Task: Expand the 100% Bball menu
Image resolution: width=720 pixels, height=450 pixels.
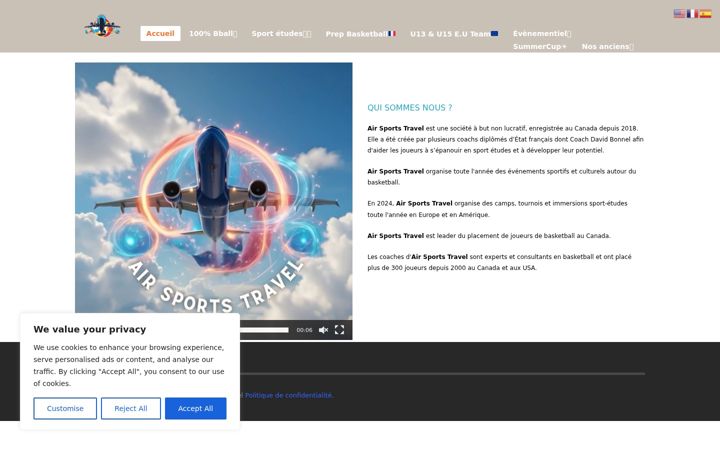Action: (213, 34)
